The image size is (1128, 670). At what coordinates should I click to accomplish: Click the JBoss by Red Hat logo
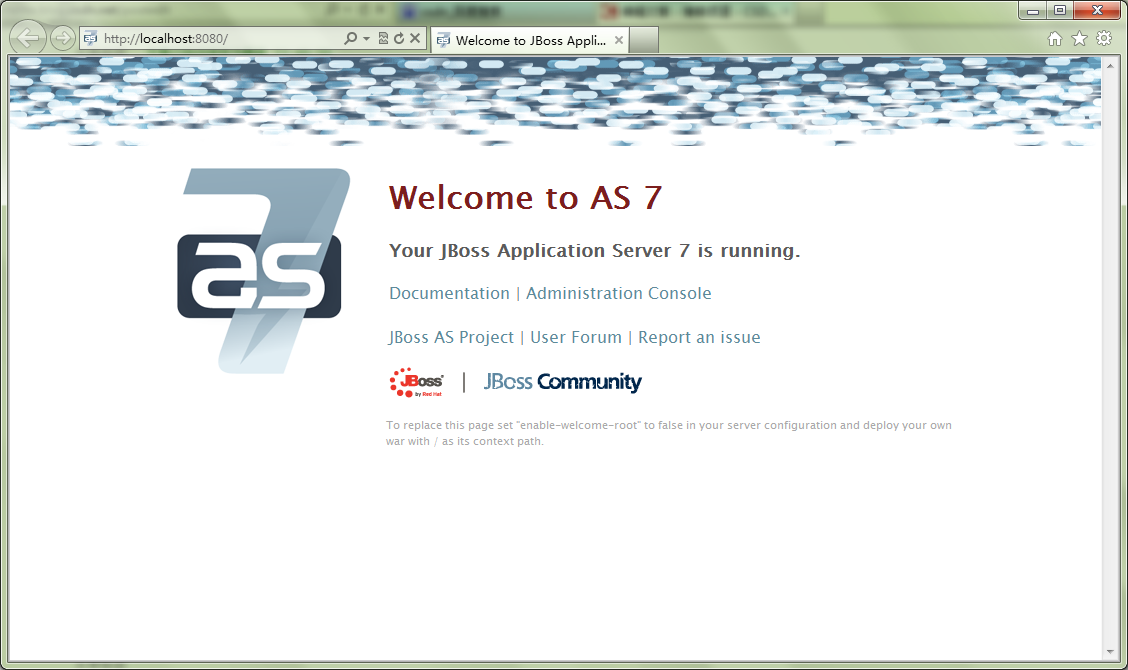pyautogui.click(x=417, y=382)
